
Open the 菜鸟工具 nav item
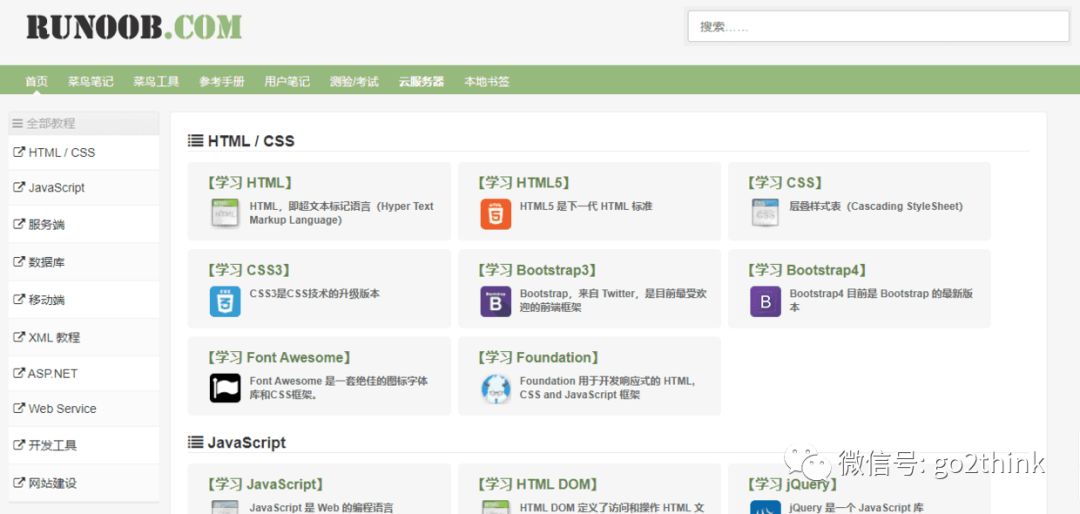click(x=156, y=81)
